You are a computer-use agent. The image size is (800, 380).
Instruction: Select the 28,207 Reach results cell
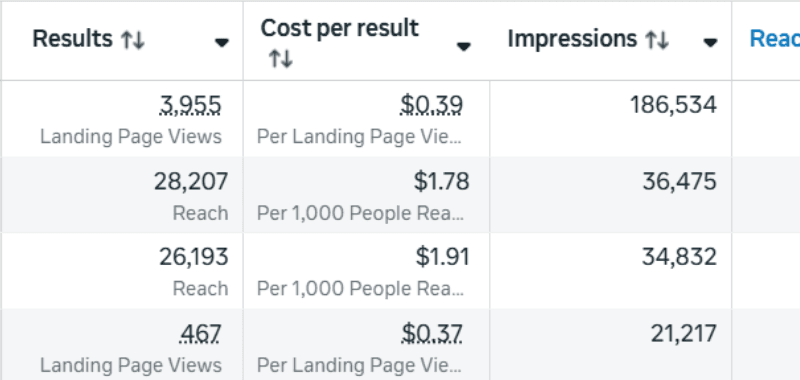coord(122,195)
